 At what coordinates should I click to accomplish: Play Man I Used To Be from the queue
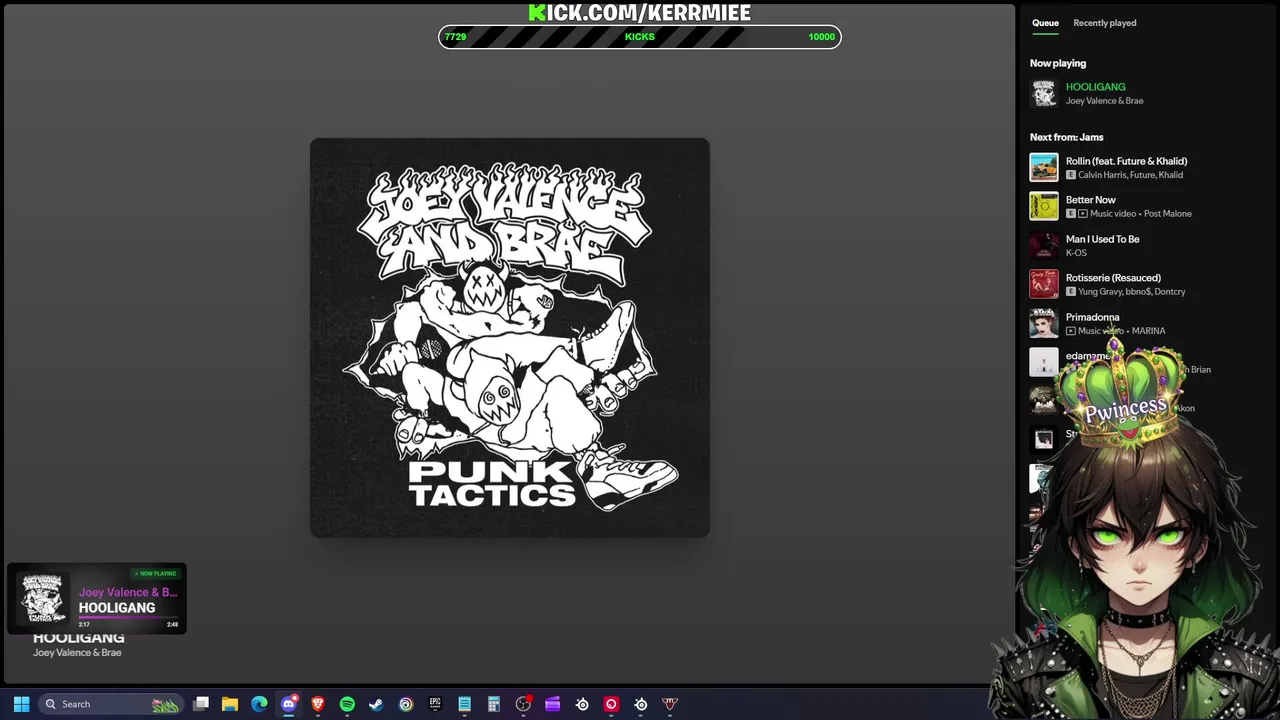pos(1102,239)
